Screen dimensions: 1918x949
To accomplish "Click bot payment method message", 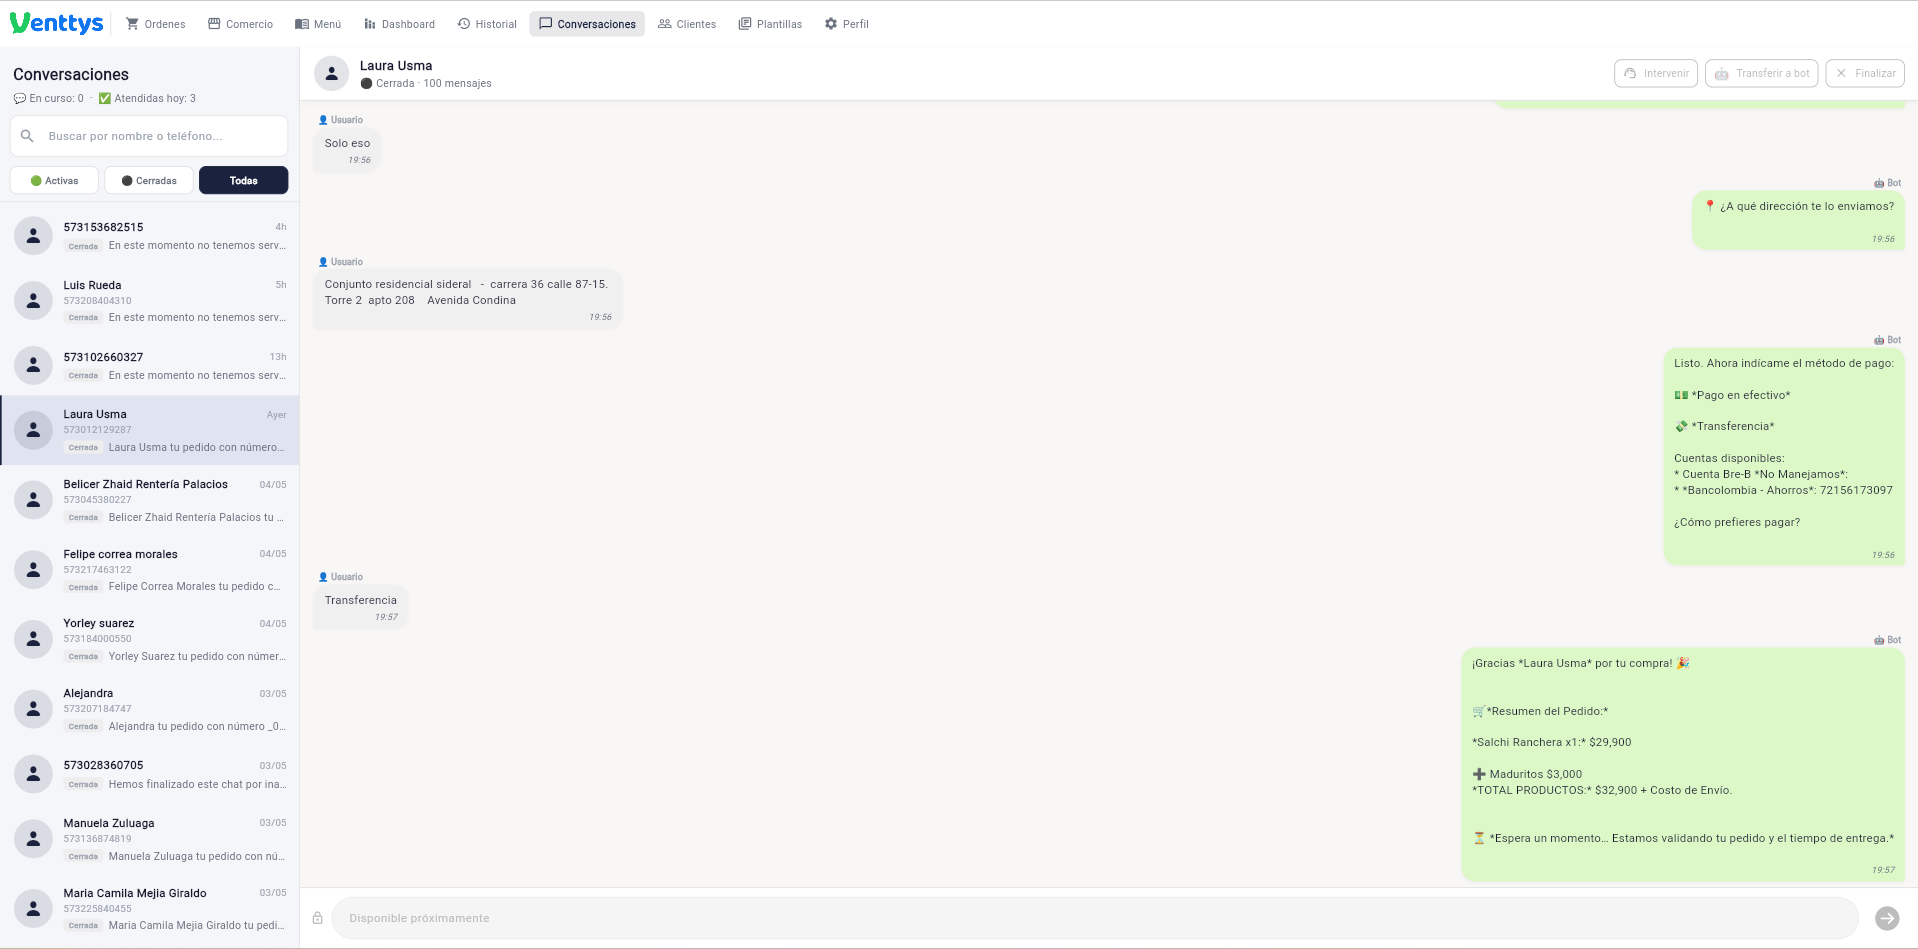I will (1784, 458).
